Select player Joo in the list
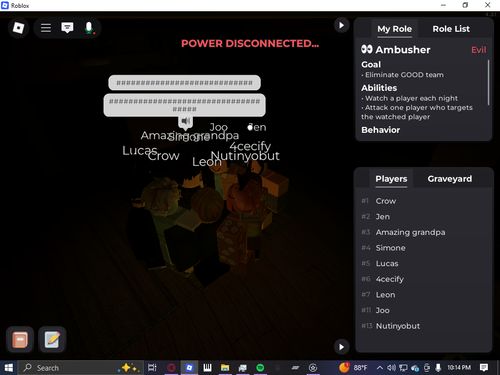 click(x=423, y=310)
